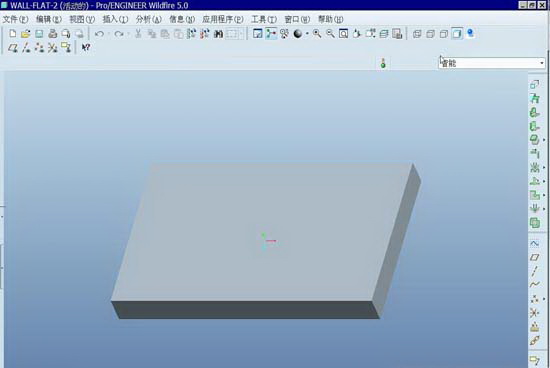
Task: Click the Zoom Out magnifier
Action: click(x=330, y=34)
